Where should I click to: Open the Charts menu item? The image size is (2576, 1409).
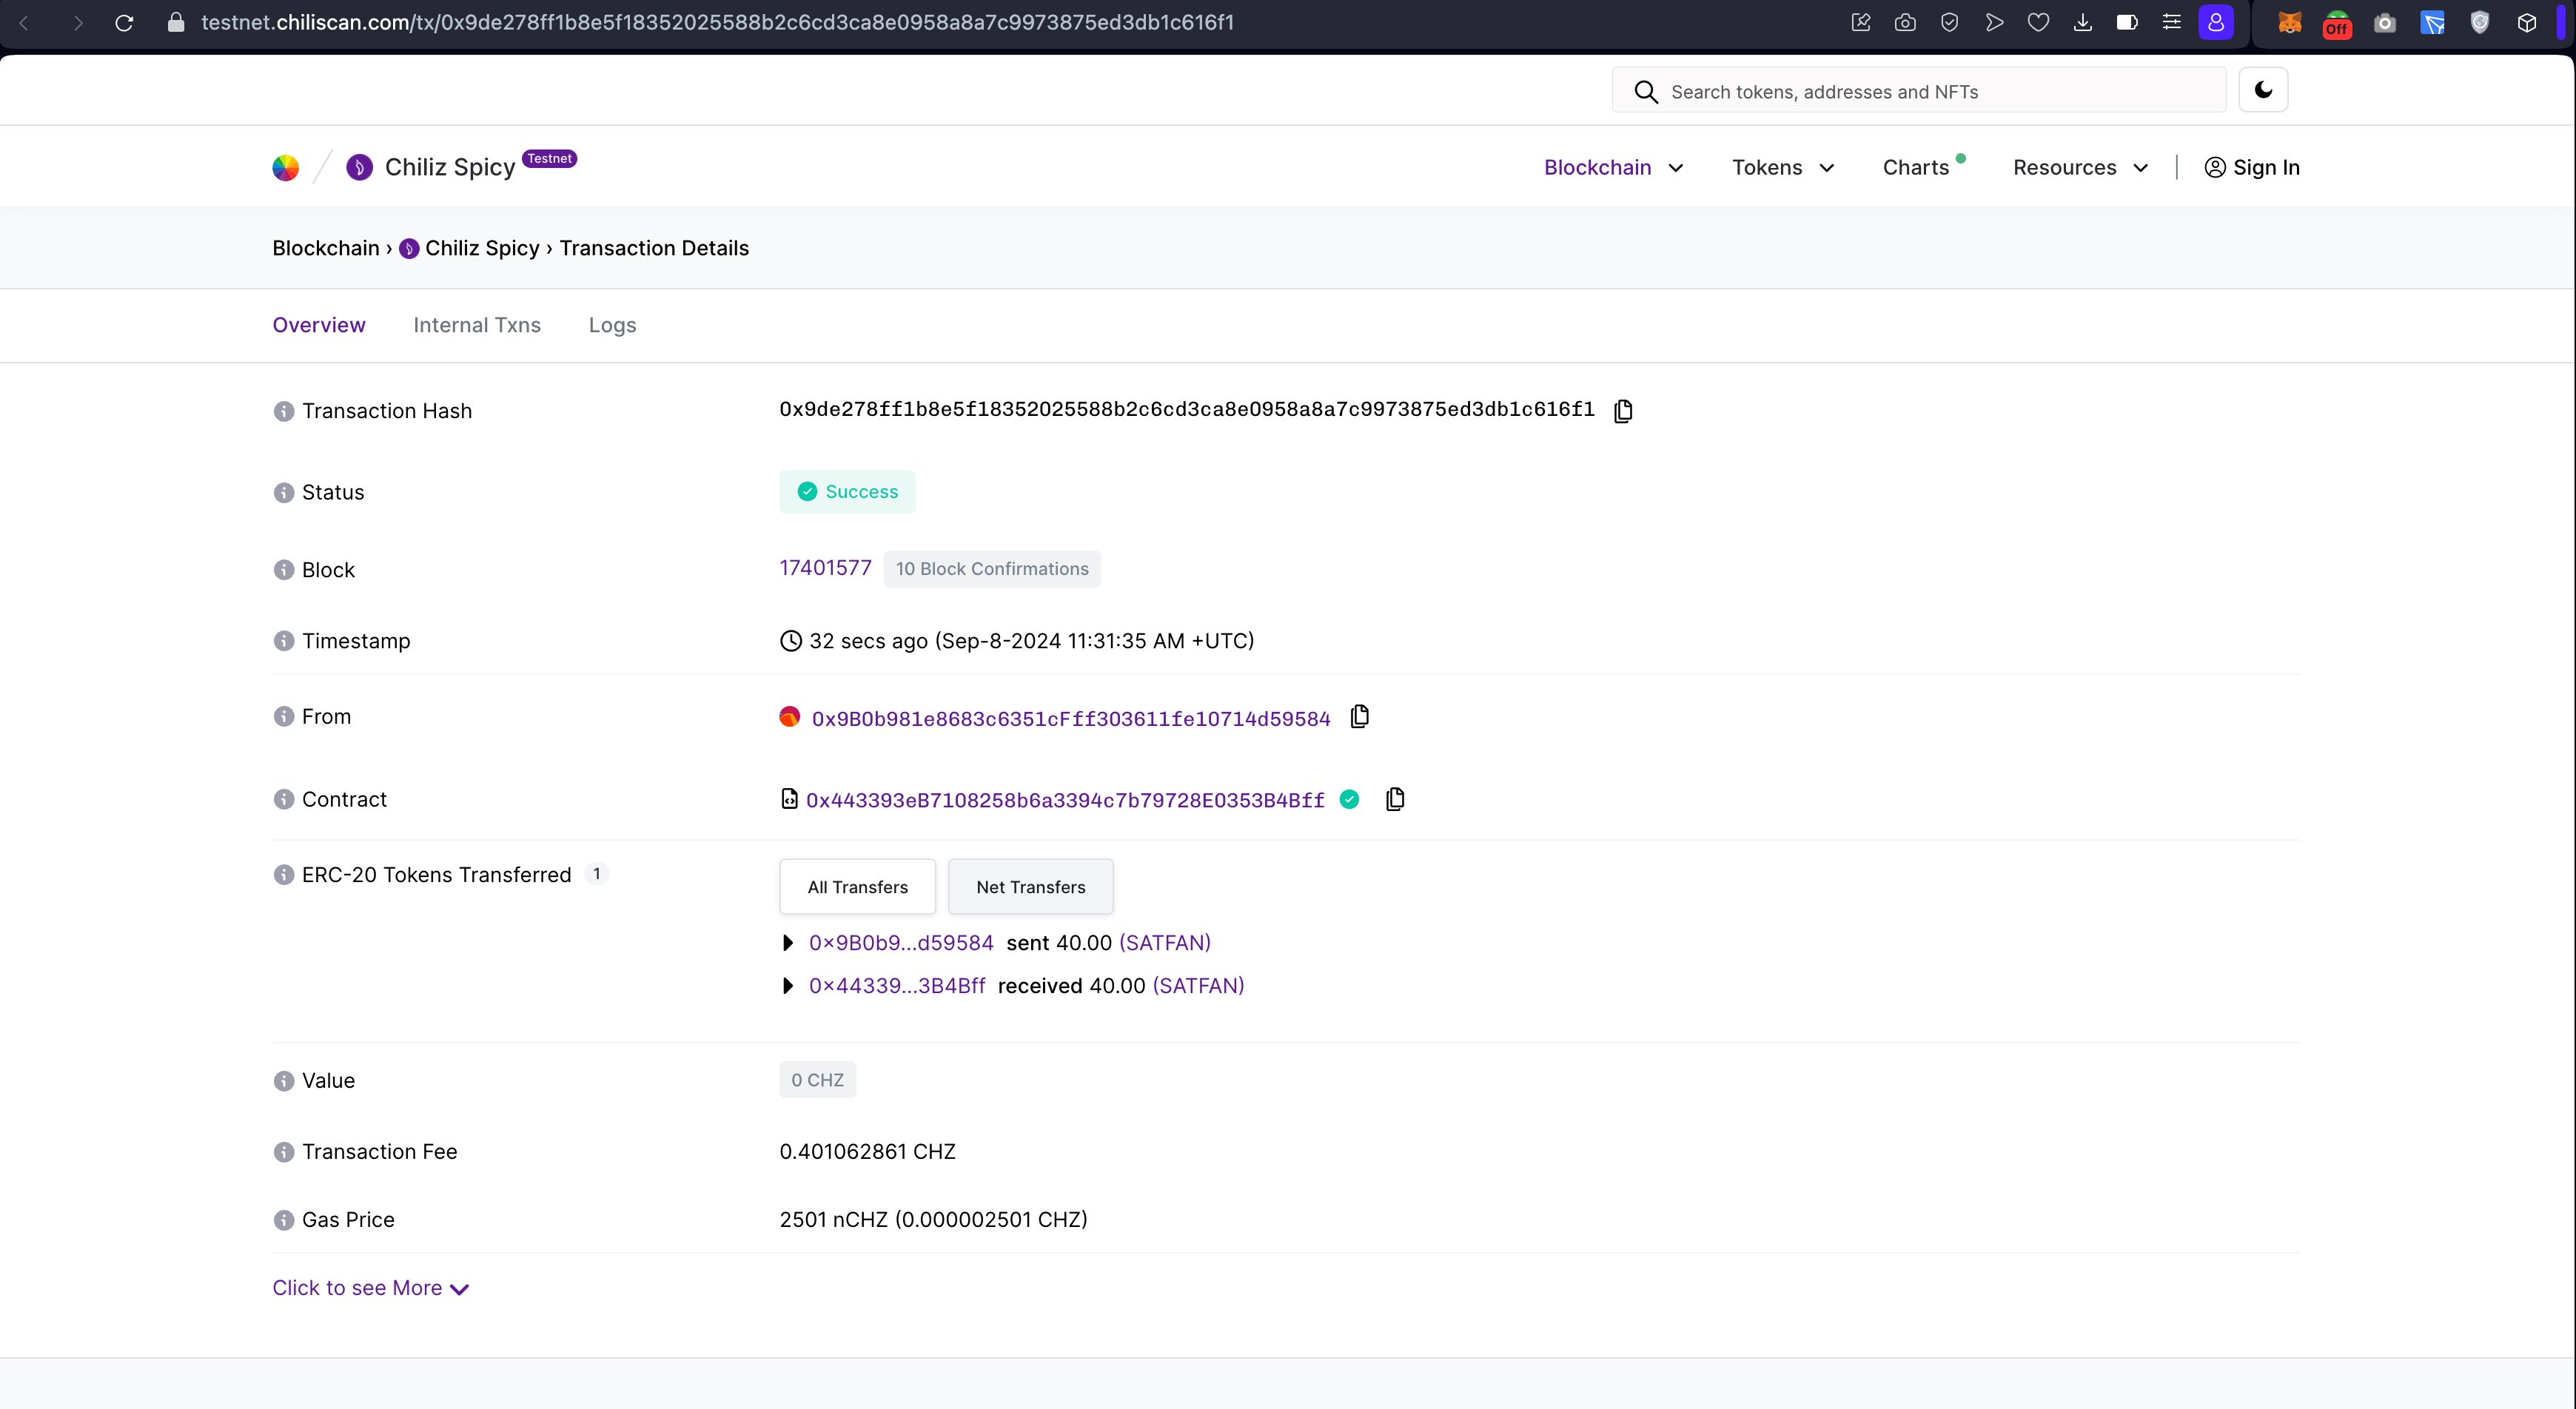click(x=1916, y=167)
